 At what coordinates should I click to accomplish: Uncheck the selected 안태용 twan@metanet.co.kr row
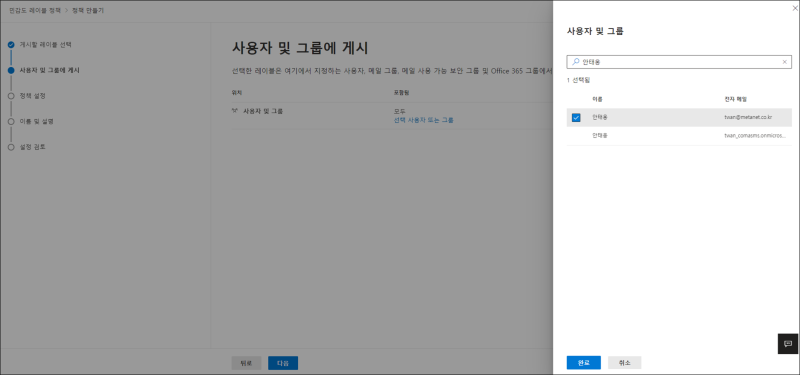click(576, 117)
